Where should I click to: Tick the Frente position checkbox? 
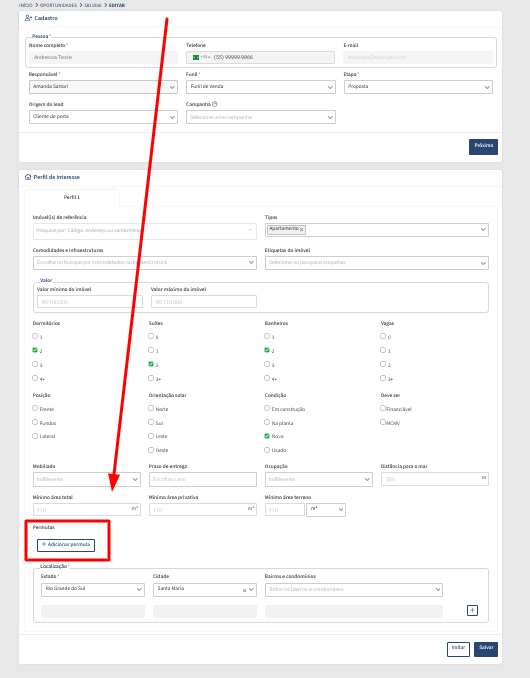(35, 408)
